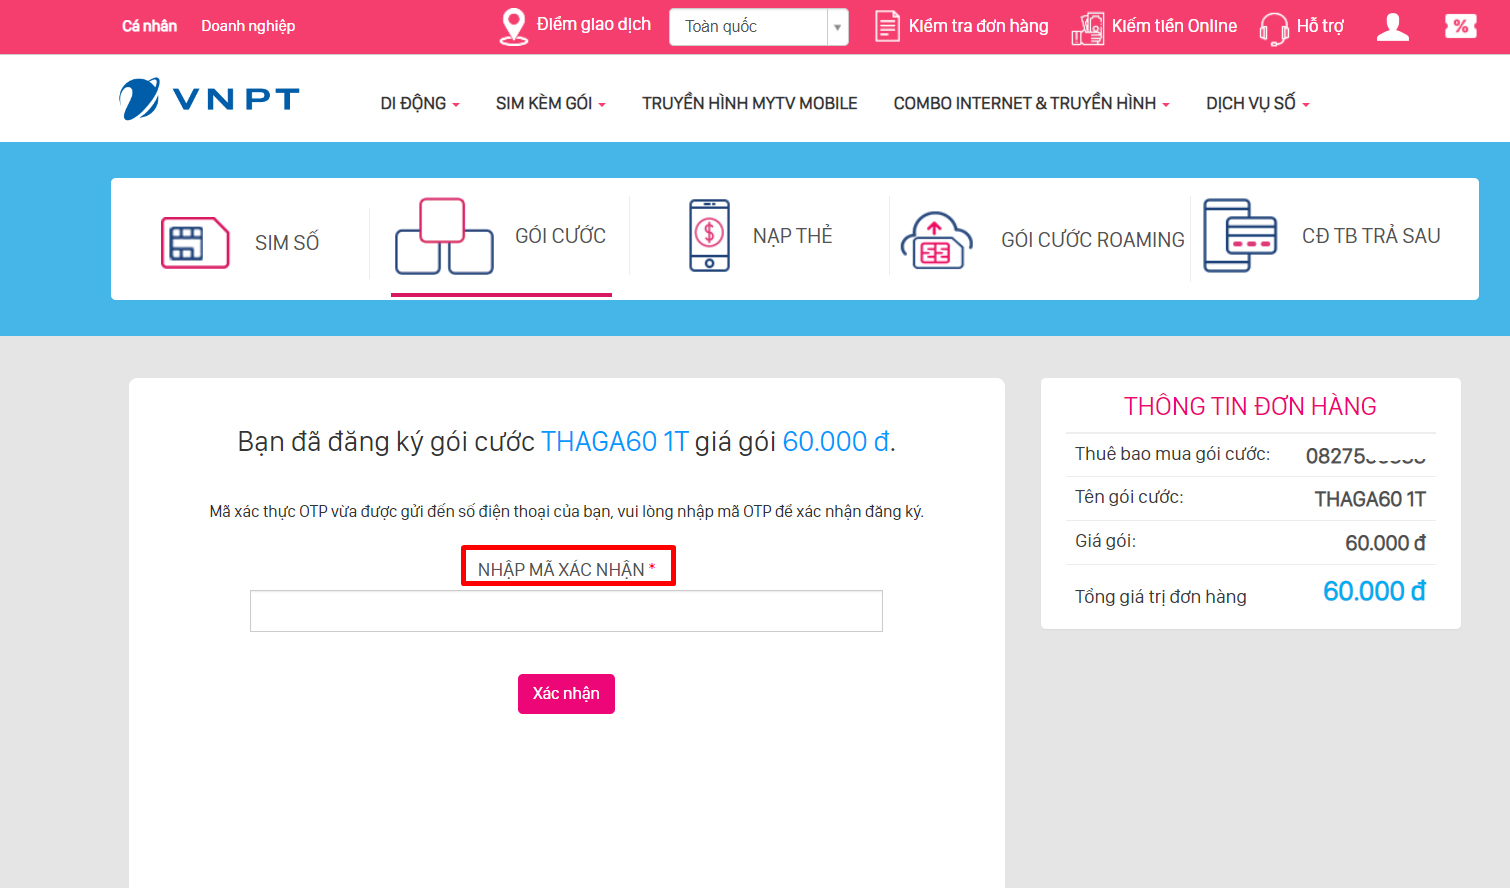Switch to the CĐ TB TRẢ SAU tab
Screen dimensions: 1510x888
(1371, 236)
